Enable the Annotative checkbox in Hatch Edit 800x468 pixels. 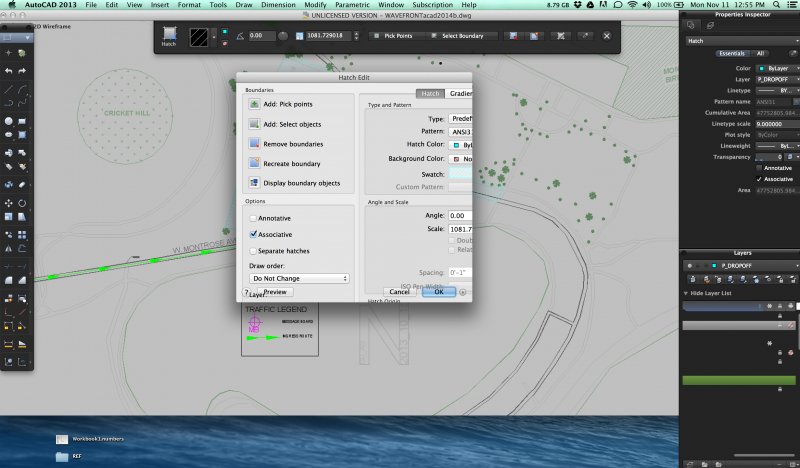click(254, 218)
